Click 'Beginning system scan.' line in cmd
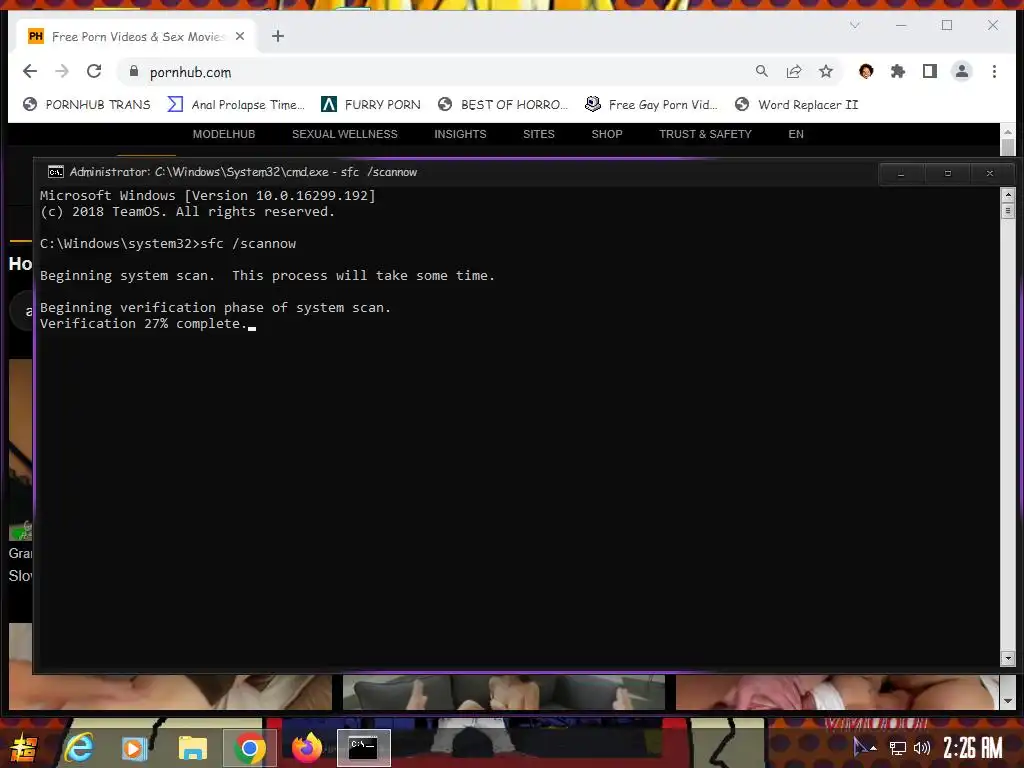This screenshot has height=768, width=1024. (127, 276)
